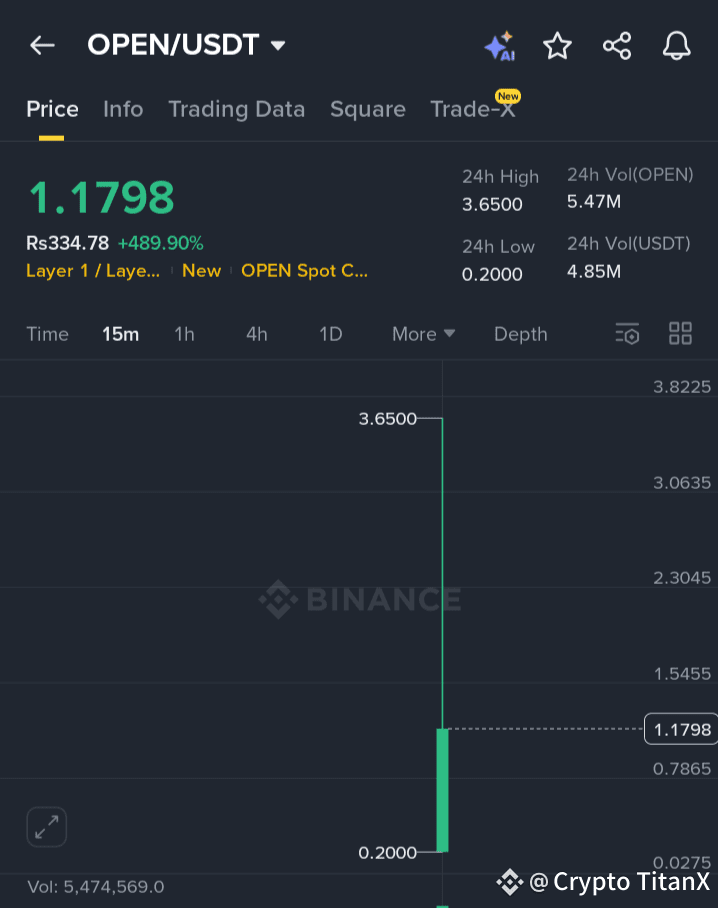The image size is (718, 908).
Task: Open the AI assistant sparkle icon
Action: tap(500, 46)
